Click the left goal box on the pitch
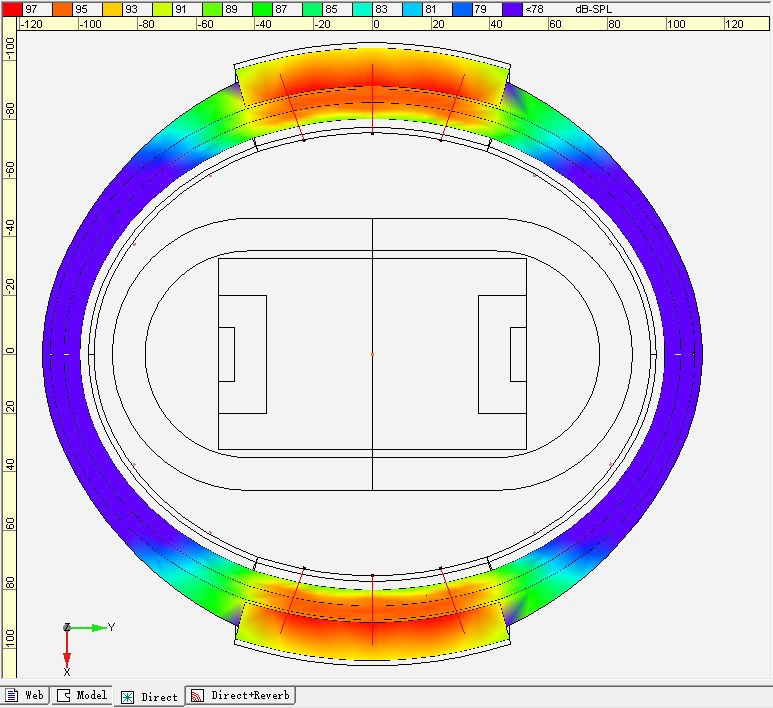Screen dimensions: 773x708 [226, 354]
